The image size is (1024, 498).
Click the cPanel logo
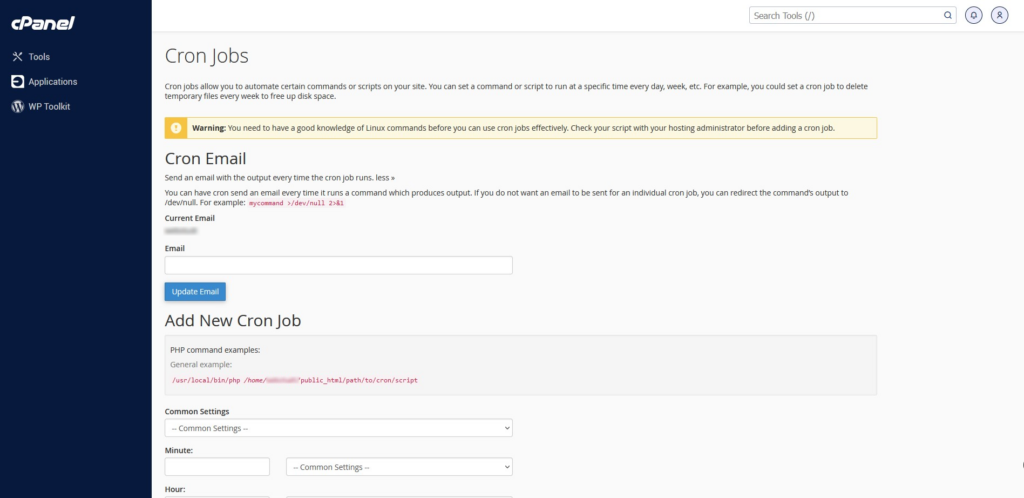pyautogui.click(x=43, y=23)
